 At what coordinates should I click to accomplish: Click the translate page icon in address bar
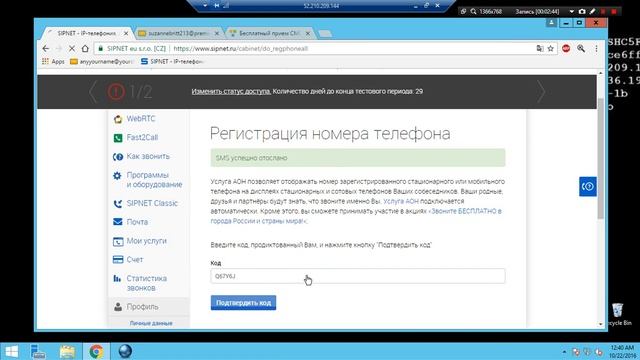[540, 49]
